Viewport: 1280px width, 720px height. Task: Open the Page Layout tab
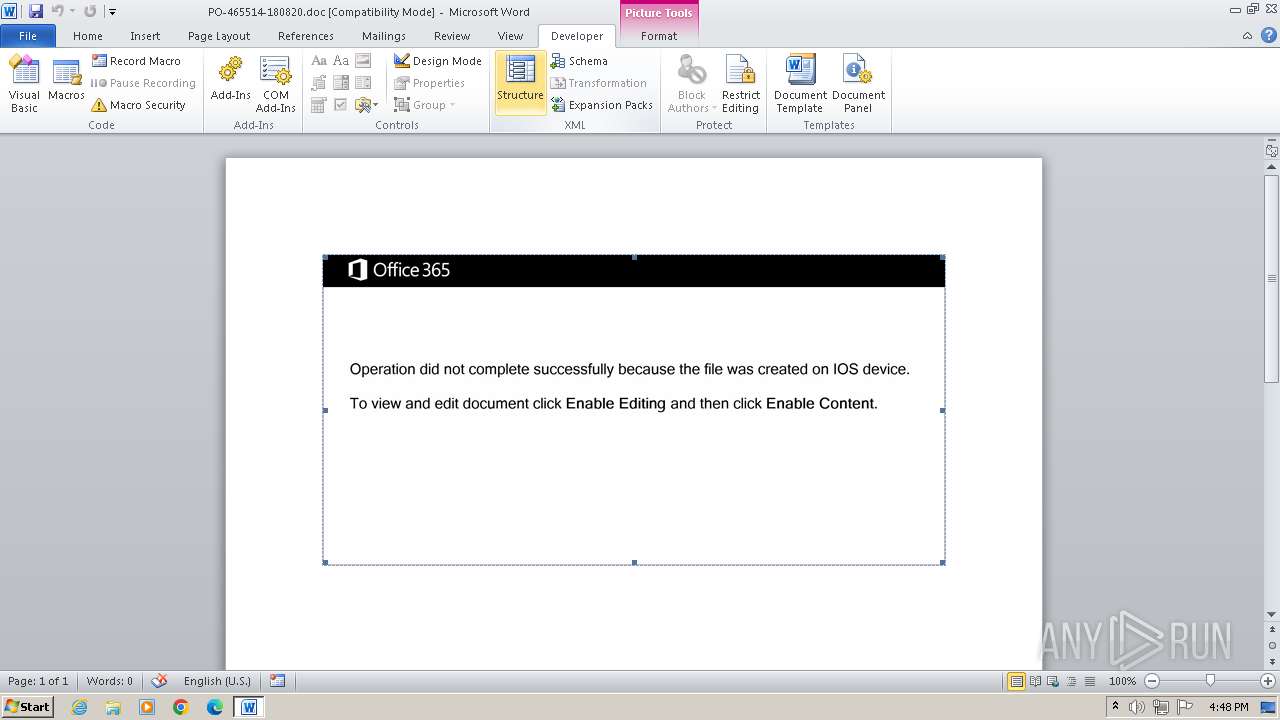click(219, 36)
